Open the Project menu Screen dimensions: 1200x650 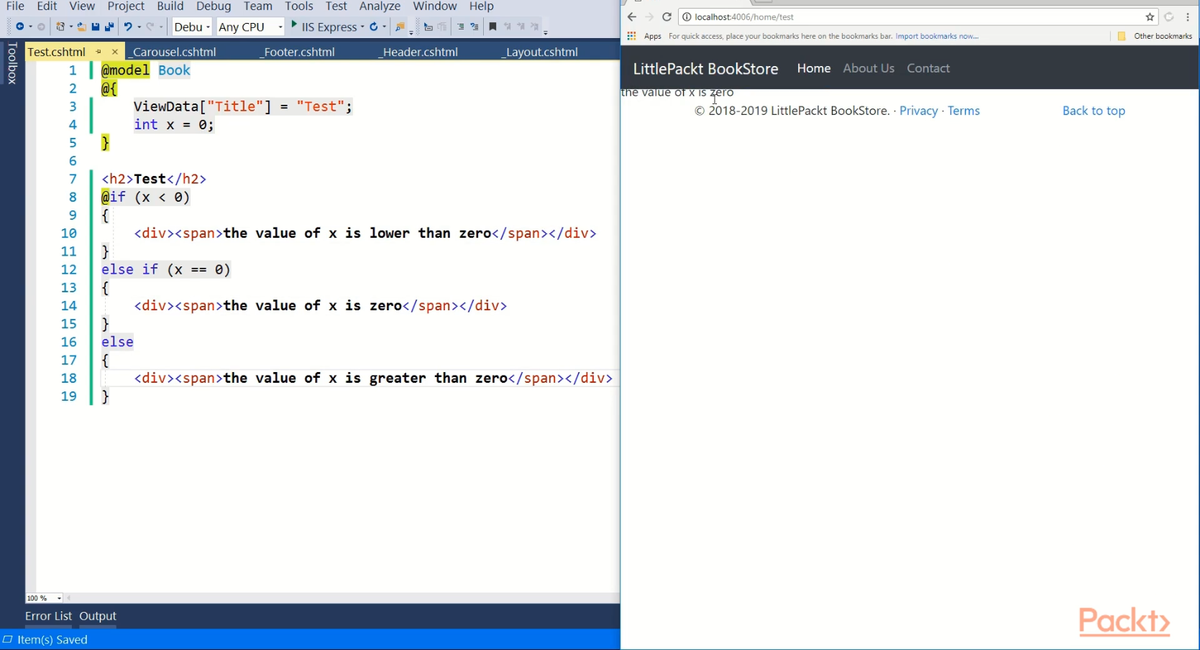[x=126, y=6]
